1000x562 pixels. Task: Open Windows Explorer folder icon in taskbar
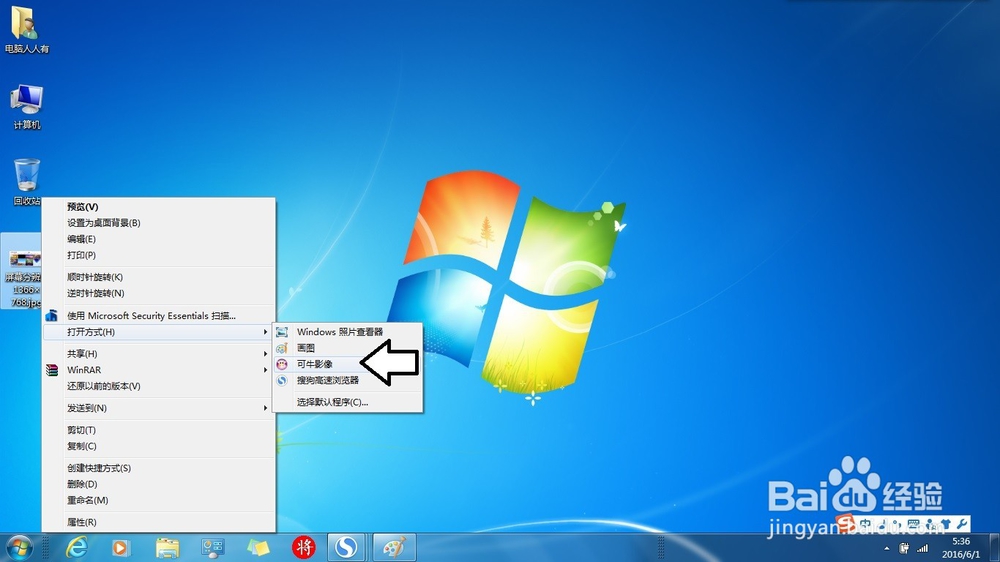tap(167, 548)
